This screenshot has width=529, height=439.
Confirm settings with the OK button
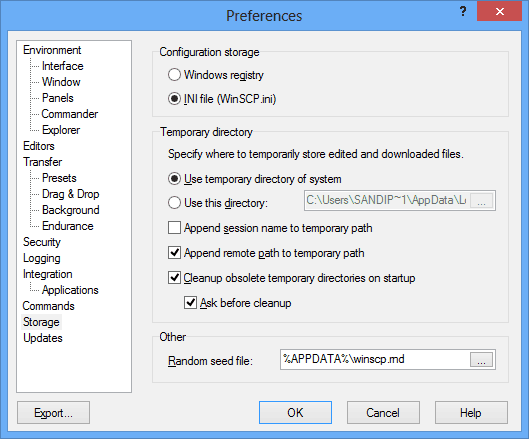pos(295,412)
